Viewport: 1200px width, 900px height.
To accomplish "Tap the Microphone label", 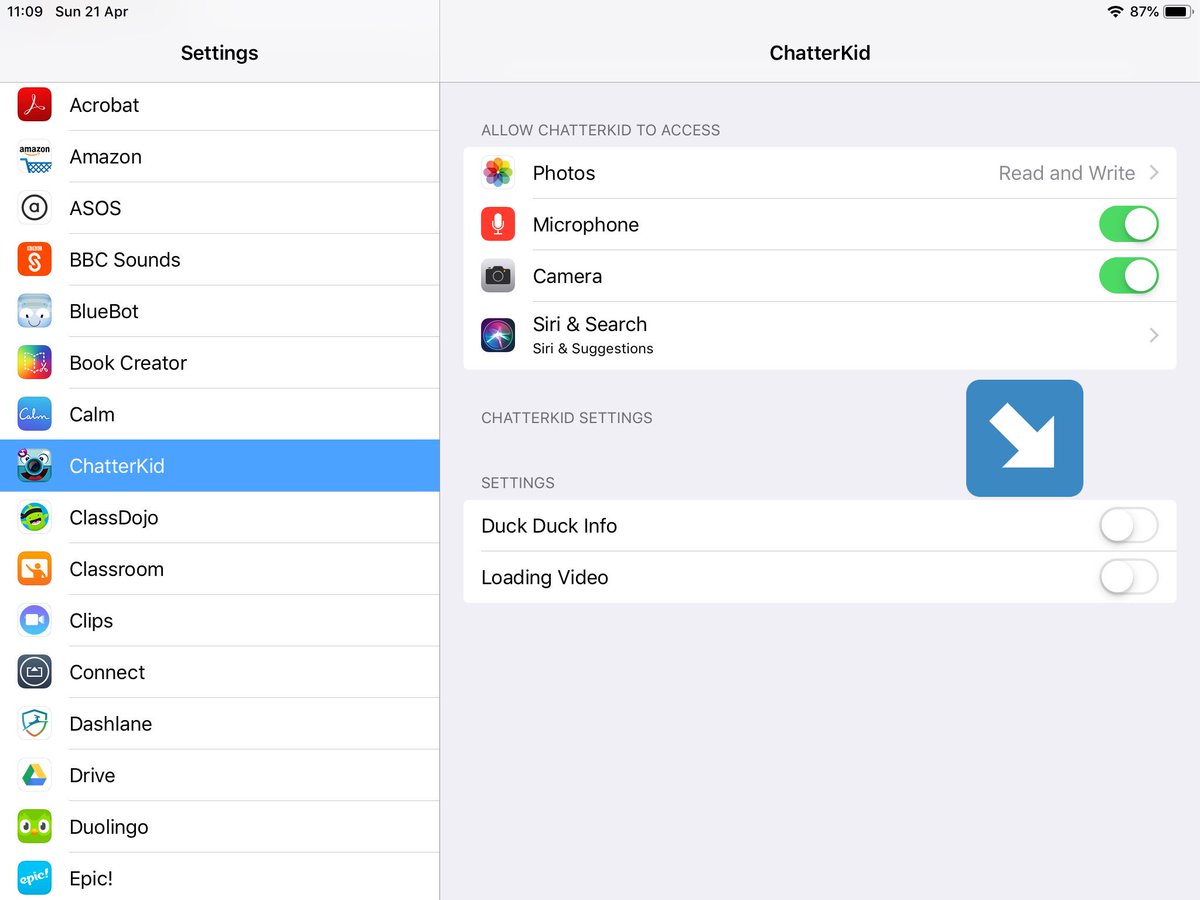I will (x=586, y=225).
